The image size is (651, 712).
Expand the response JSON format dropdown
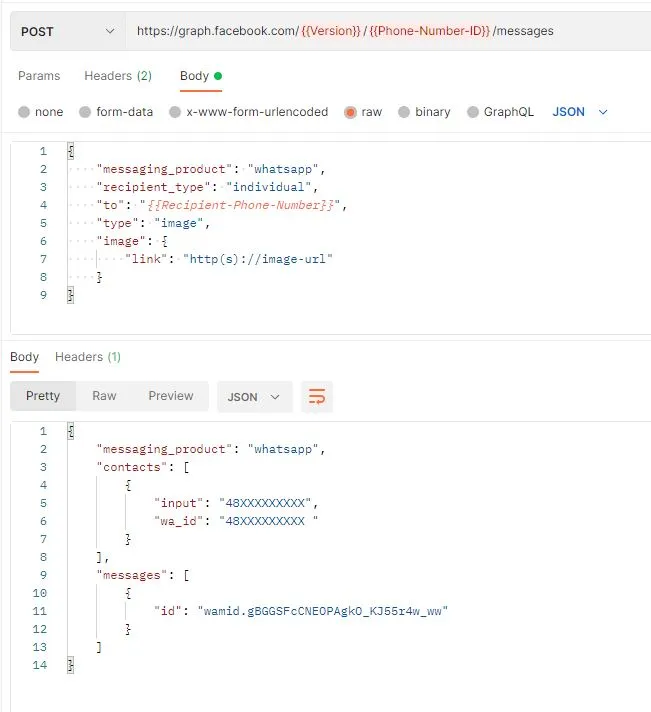pyautogui.click(x=254, y=397)
